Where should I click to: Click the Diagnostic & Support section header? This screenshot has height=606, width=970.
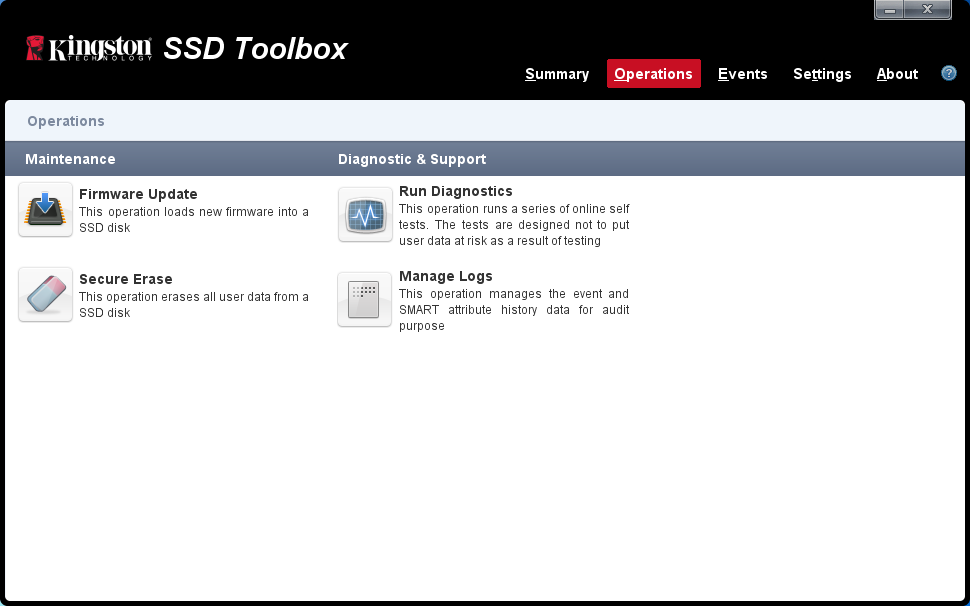[x=412, y=159]
